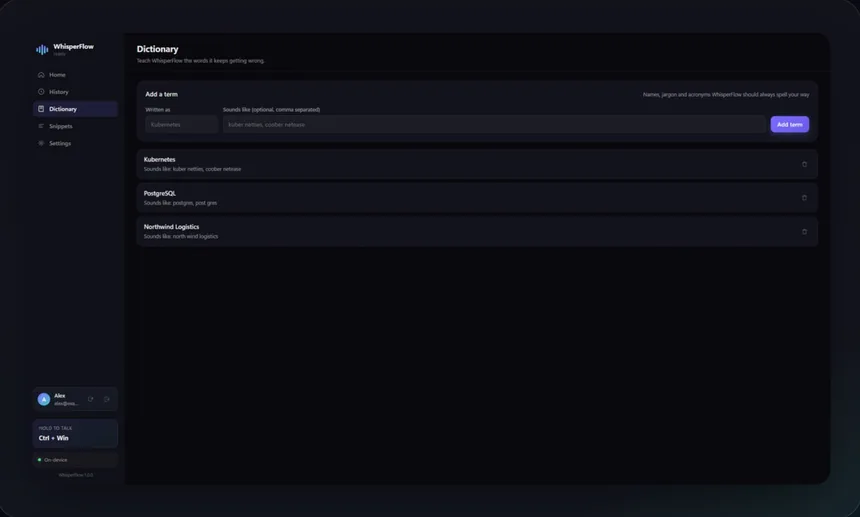Screen dimensions: 860x517
Task: Click the Alex avatar circle
Action: [44, 399]
